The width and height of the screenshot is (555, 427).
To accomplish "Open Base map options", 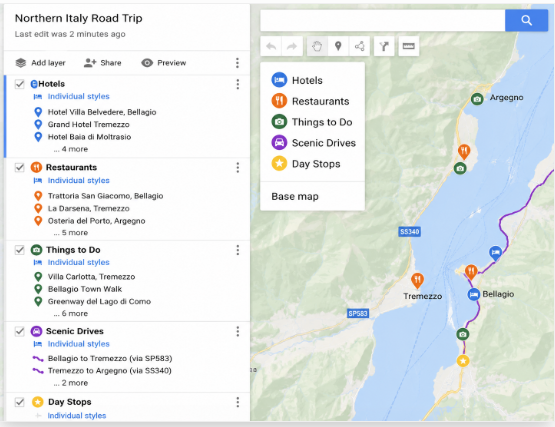I will coord(295,197).
